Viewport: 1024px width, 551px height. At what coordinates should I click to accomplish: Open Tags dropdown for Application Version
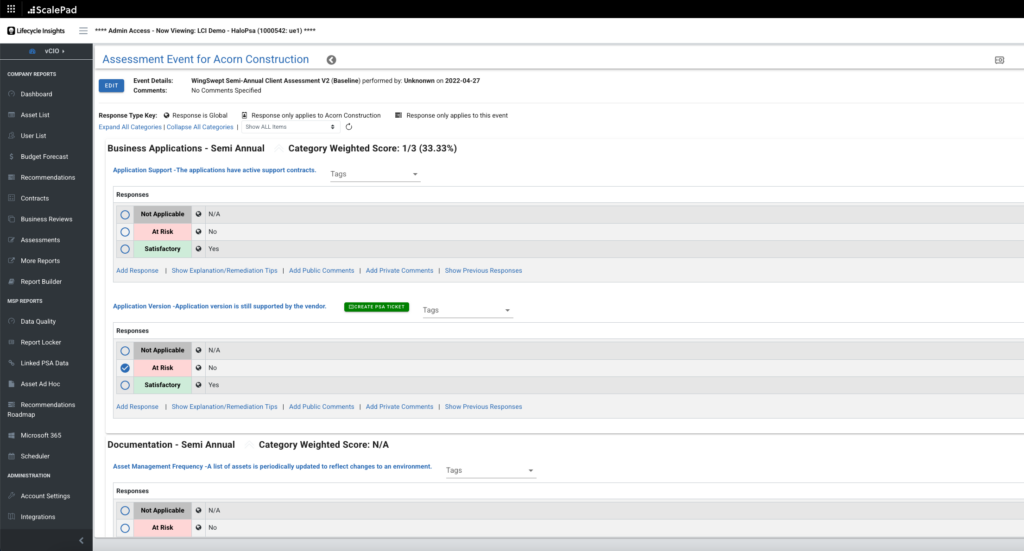click(x=467, y=310)
